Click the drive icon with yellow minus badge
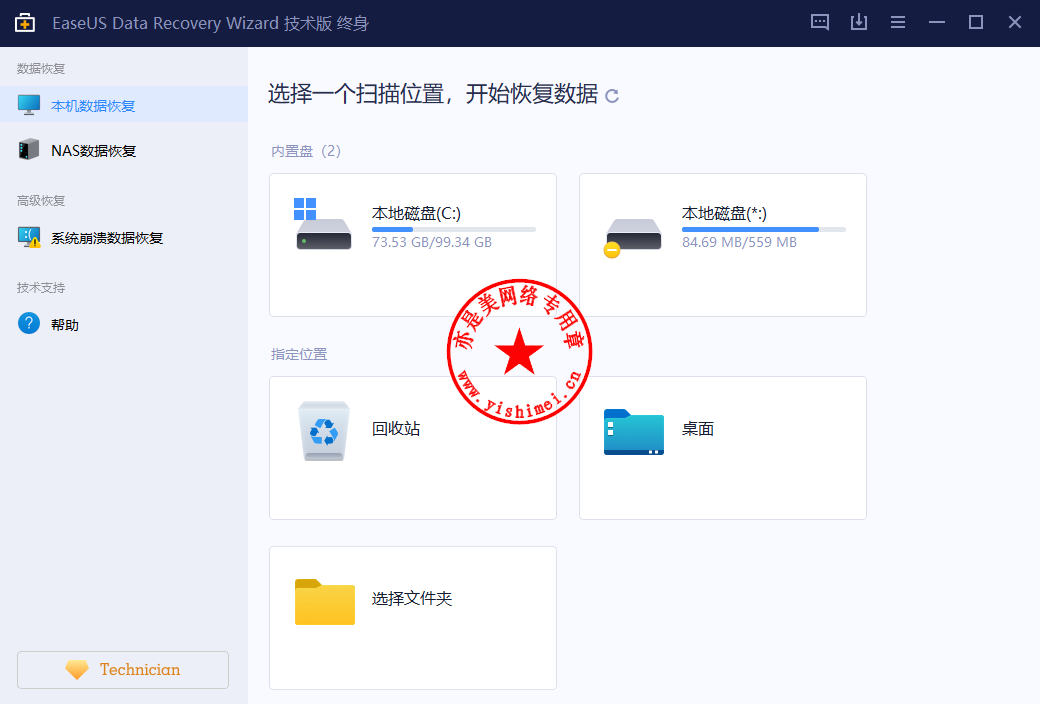Viewport: 1040px width, 704px height. coord(632,238)
